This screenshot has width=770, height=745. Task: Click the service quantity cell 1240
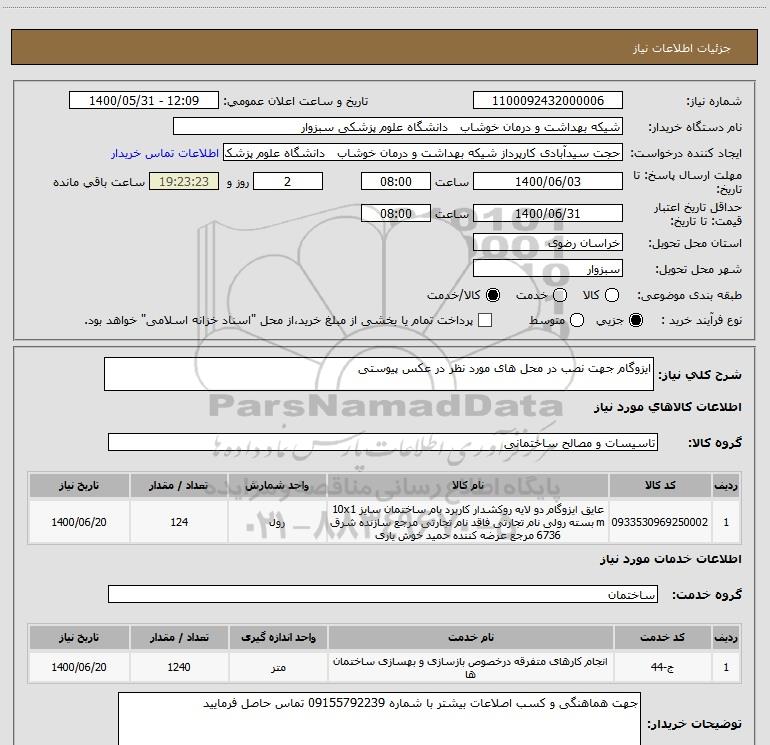point(179,667)
